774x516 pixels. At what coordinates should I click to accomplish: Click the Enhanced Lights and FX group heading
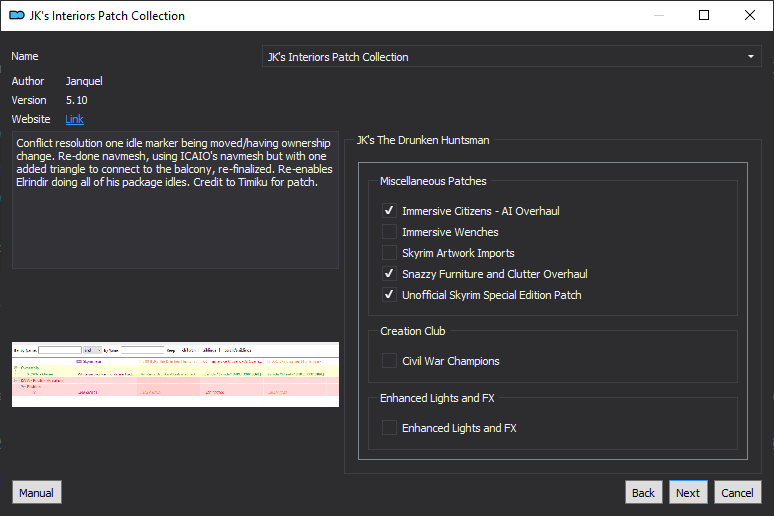(437, 398)
